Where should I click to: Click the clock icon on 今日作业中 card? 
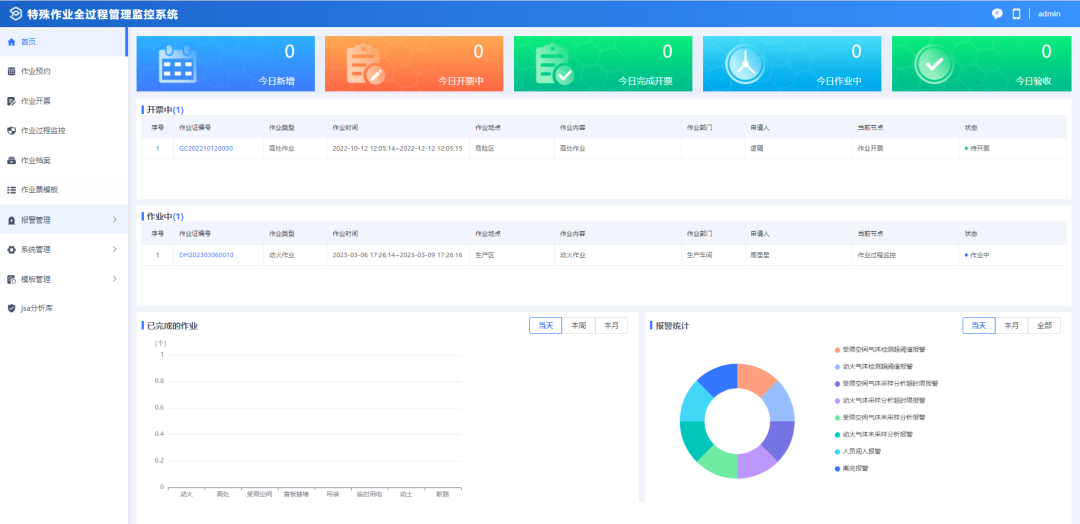point(743,64)
